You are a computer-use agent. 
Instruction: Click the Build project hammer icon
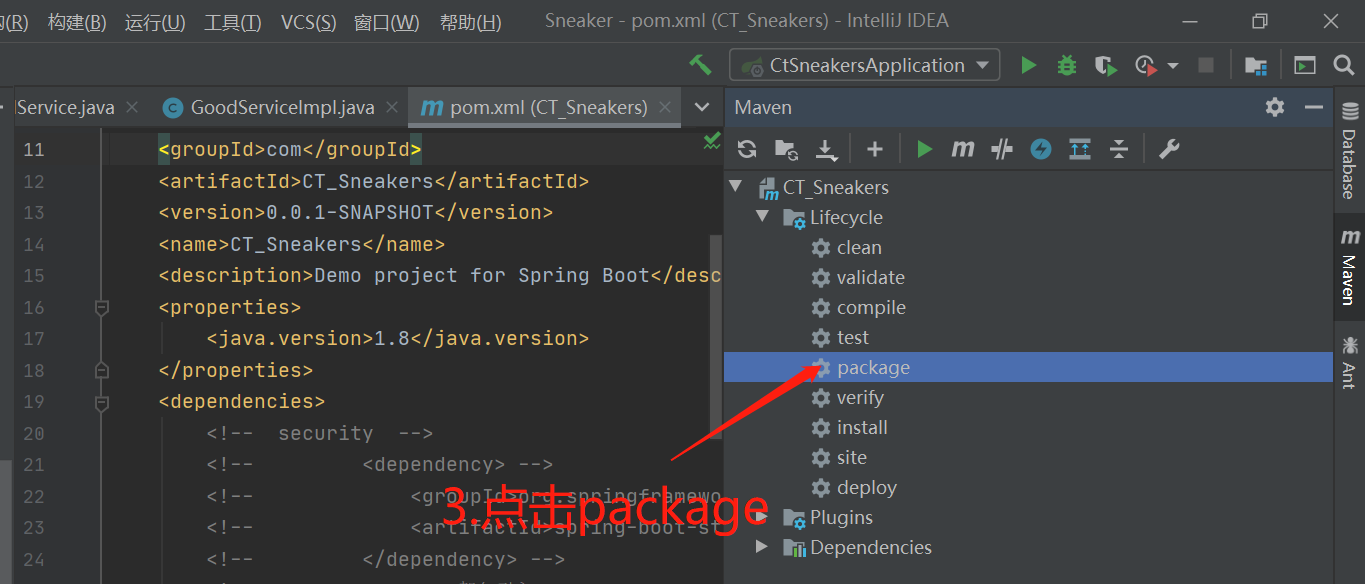tap(700, 65)
